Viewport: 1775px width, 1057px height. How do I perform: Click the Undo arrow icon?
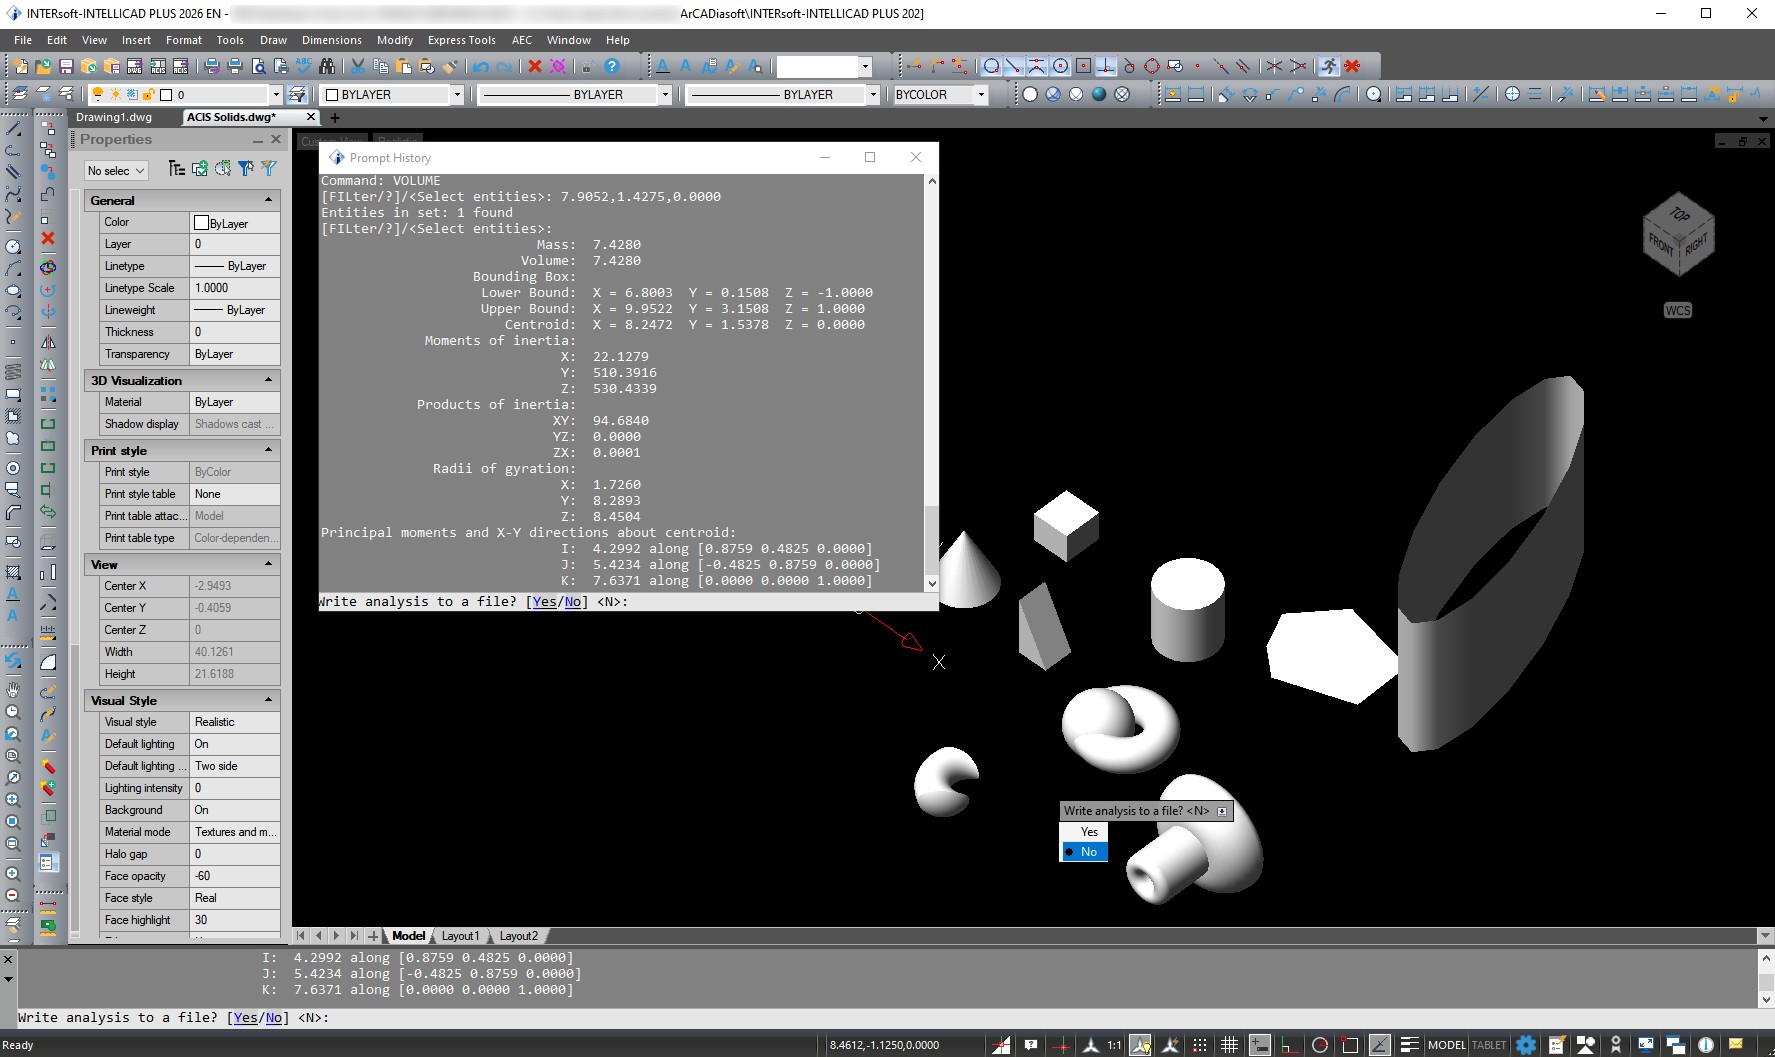[481, 66]
